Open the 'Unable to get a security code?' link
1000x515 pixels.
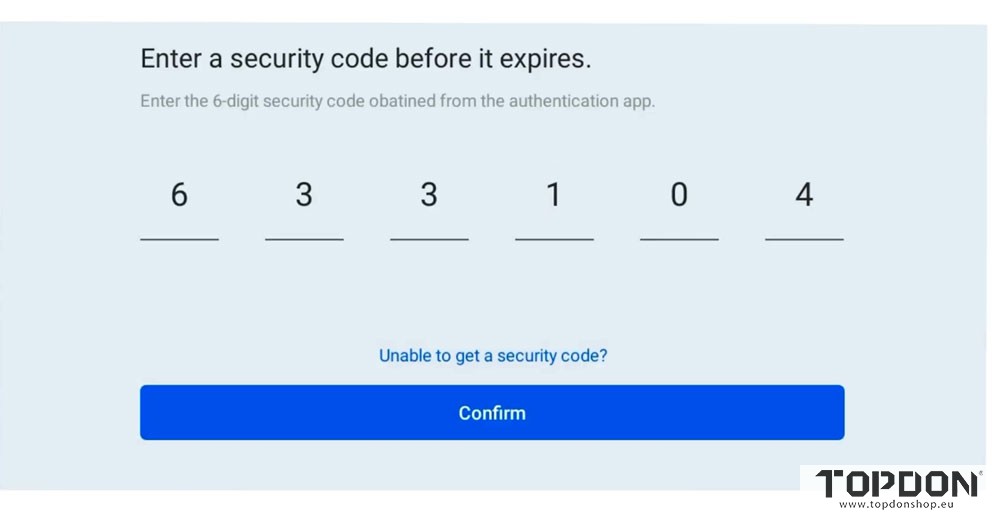[x=493, y=356]
